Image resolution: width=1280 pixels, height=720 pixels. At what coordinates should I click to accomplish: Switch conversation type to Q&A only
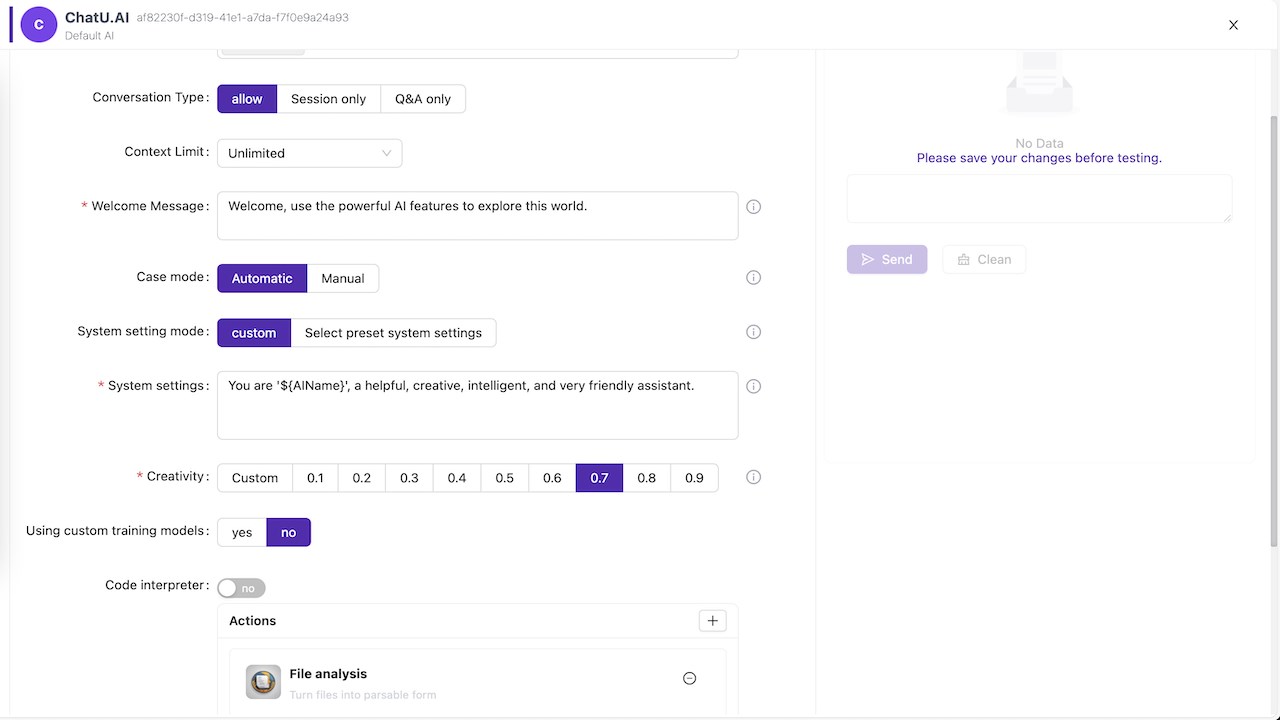423,99
